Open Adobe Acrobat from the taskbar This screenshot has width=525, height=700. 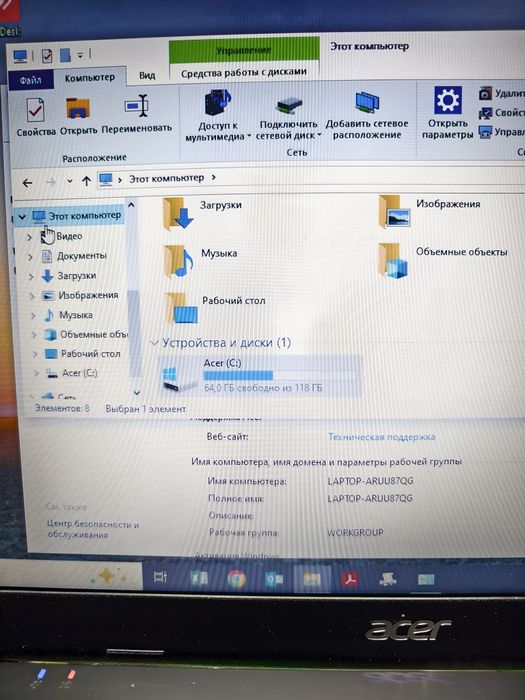click(350, 579)
